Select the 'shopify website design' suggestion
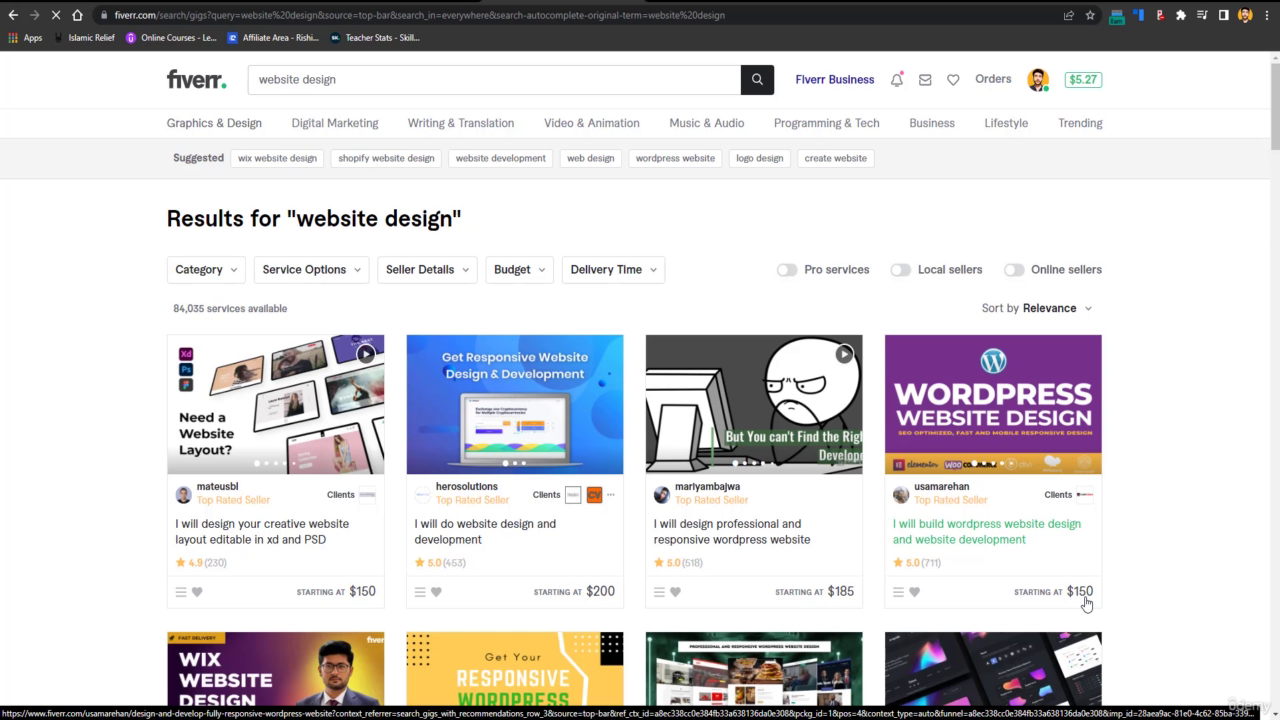The width and height of the screenshot is (1280, 720). click(x=386, y=158)
